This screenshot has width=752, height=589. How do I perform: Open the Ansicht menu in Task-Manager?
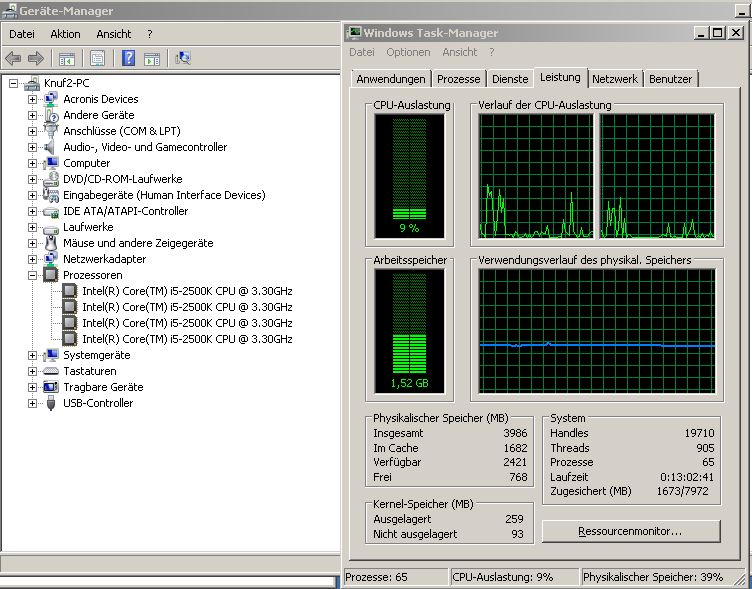[459, 52]
